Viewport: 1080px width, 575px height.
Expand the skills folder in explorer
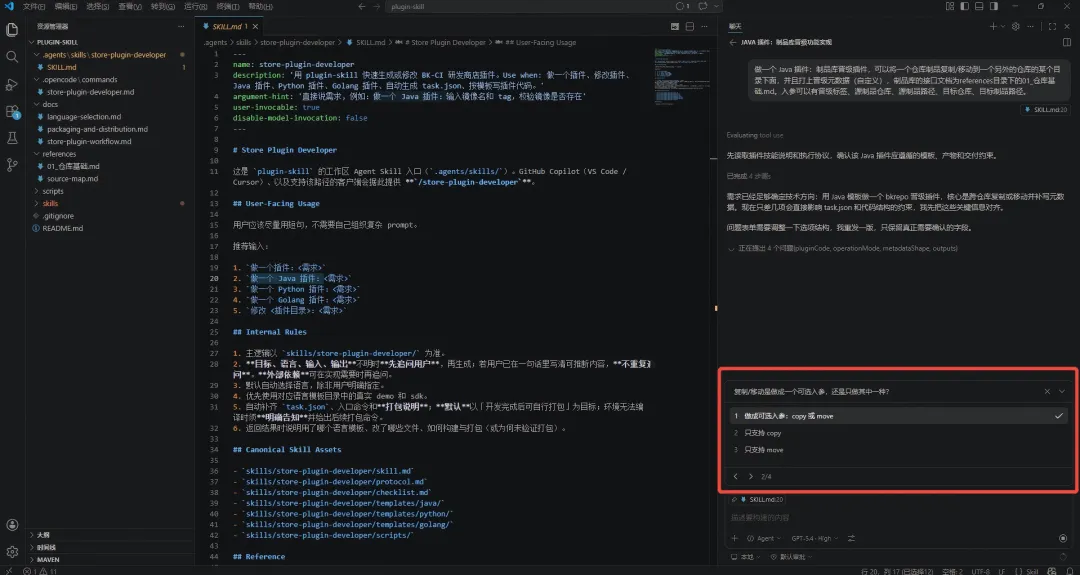tap(110, 203)
